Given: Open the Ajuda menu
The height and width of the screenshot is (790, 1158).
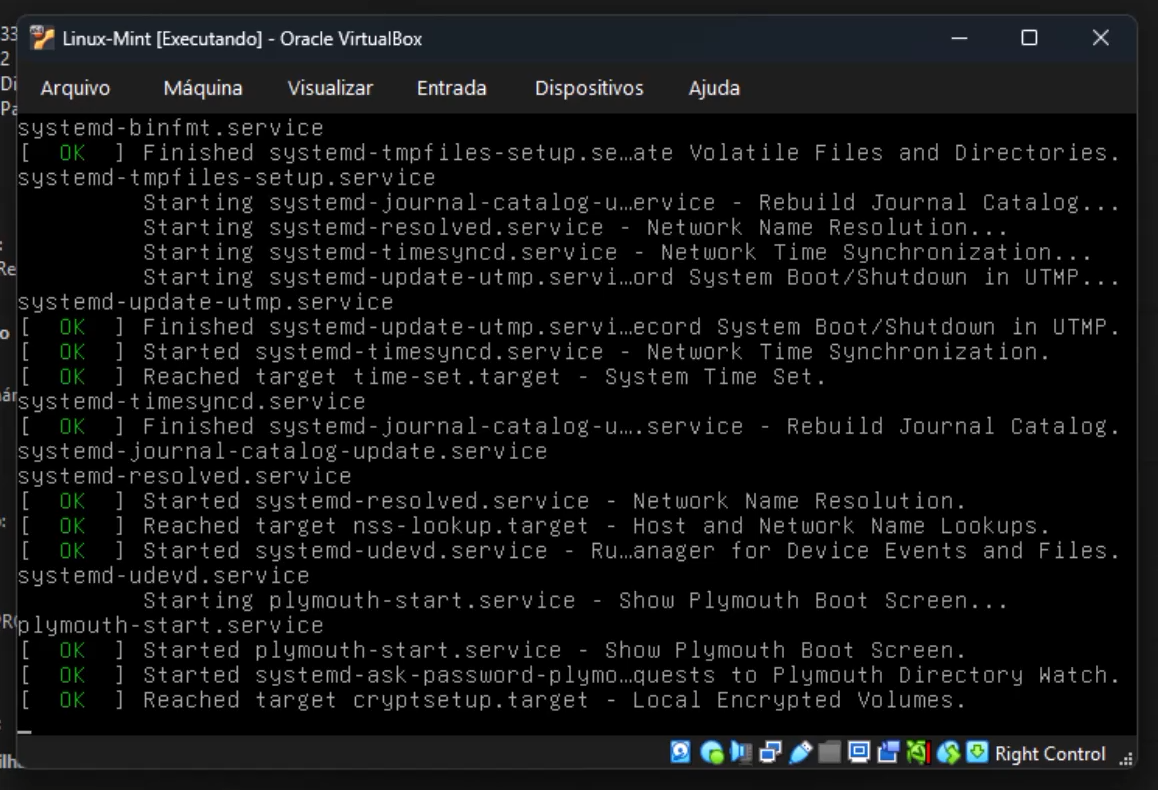Looking at the screenshot, I should [x=714, y=88].
